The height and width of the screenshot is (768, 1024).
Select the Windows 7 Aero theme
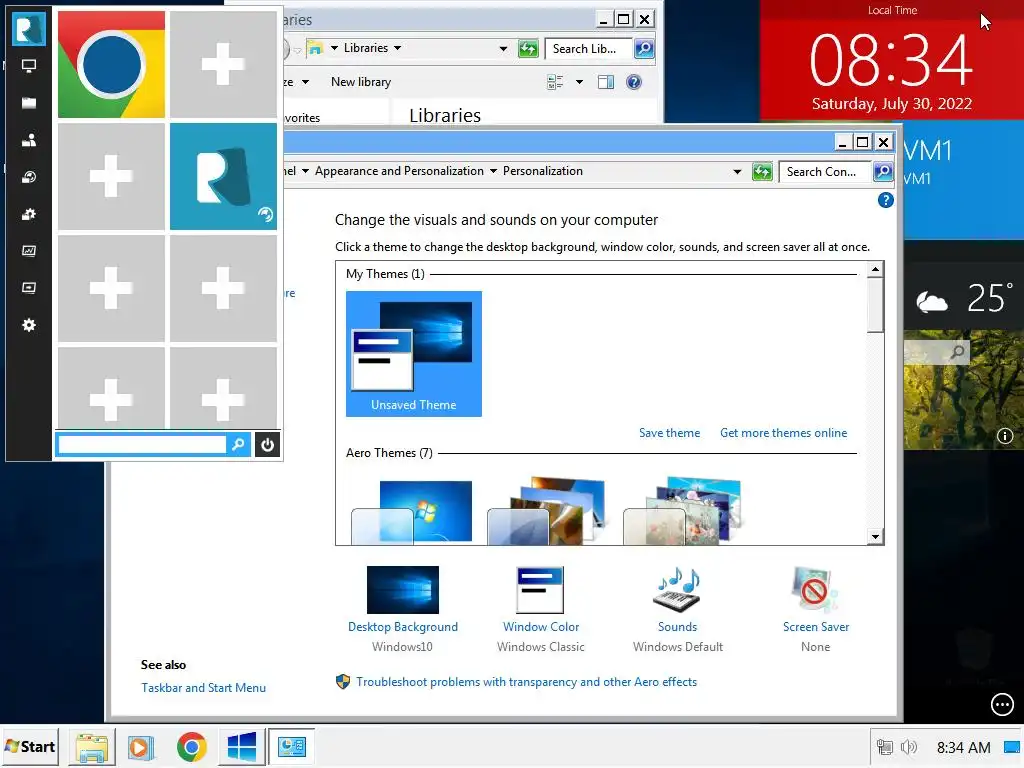tap(412, 511)
